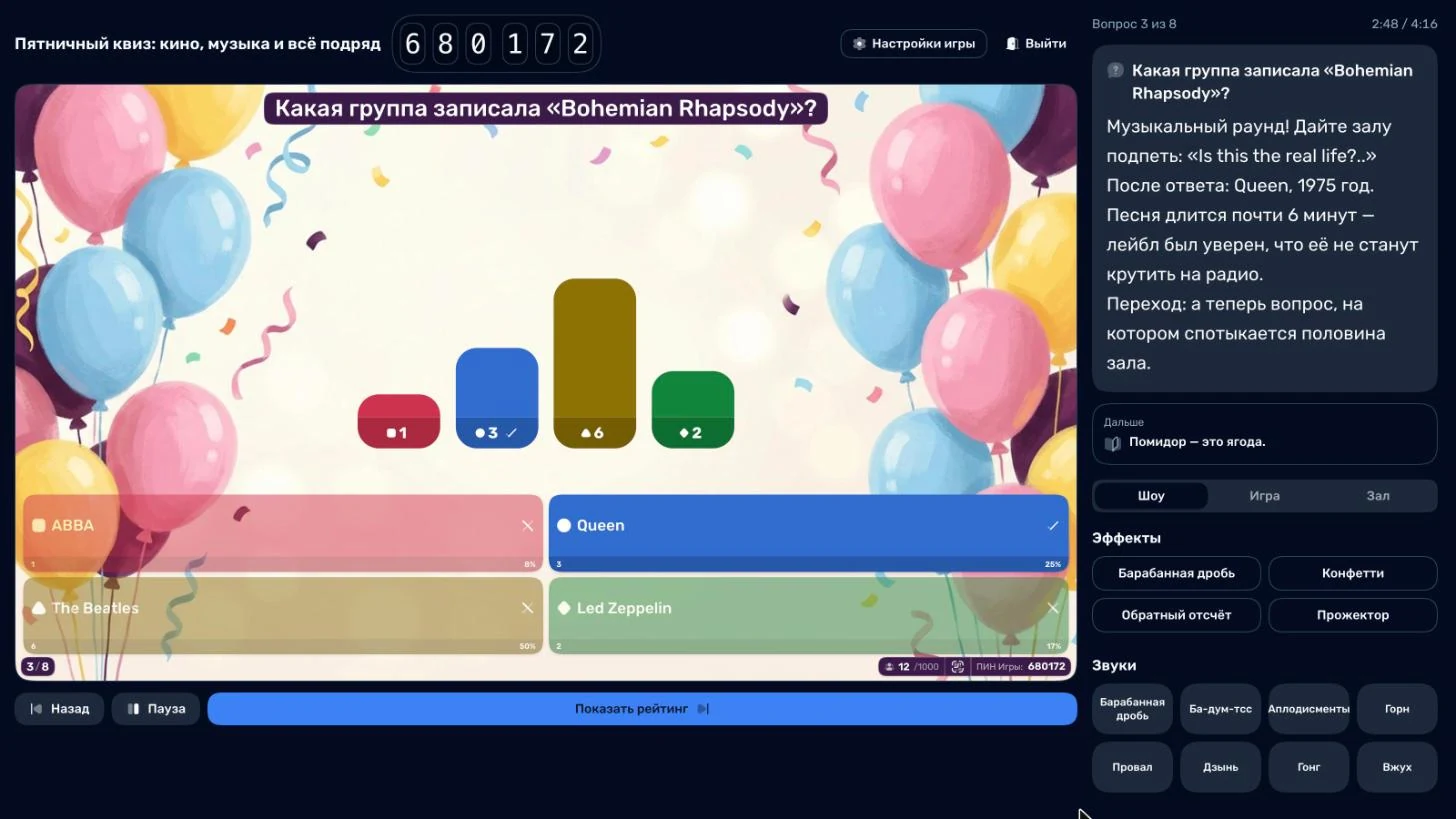
Task: Click the players count icon beside 12/1000
Action: pyautogui.click(x=889, y=667)
